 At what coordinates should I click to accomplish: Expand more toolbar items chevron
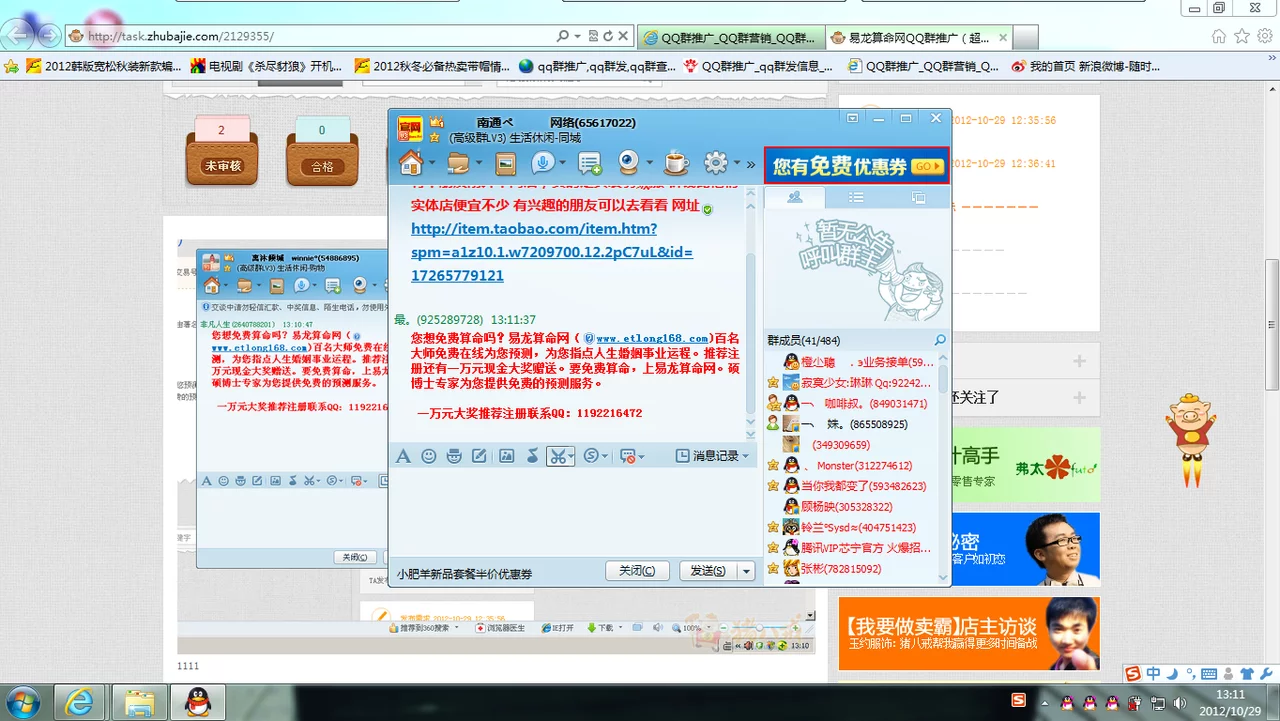pyautogui.click(x=751, y=163)
